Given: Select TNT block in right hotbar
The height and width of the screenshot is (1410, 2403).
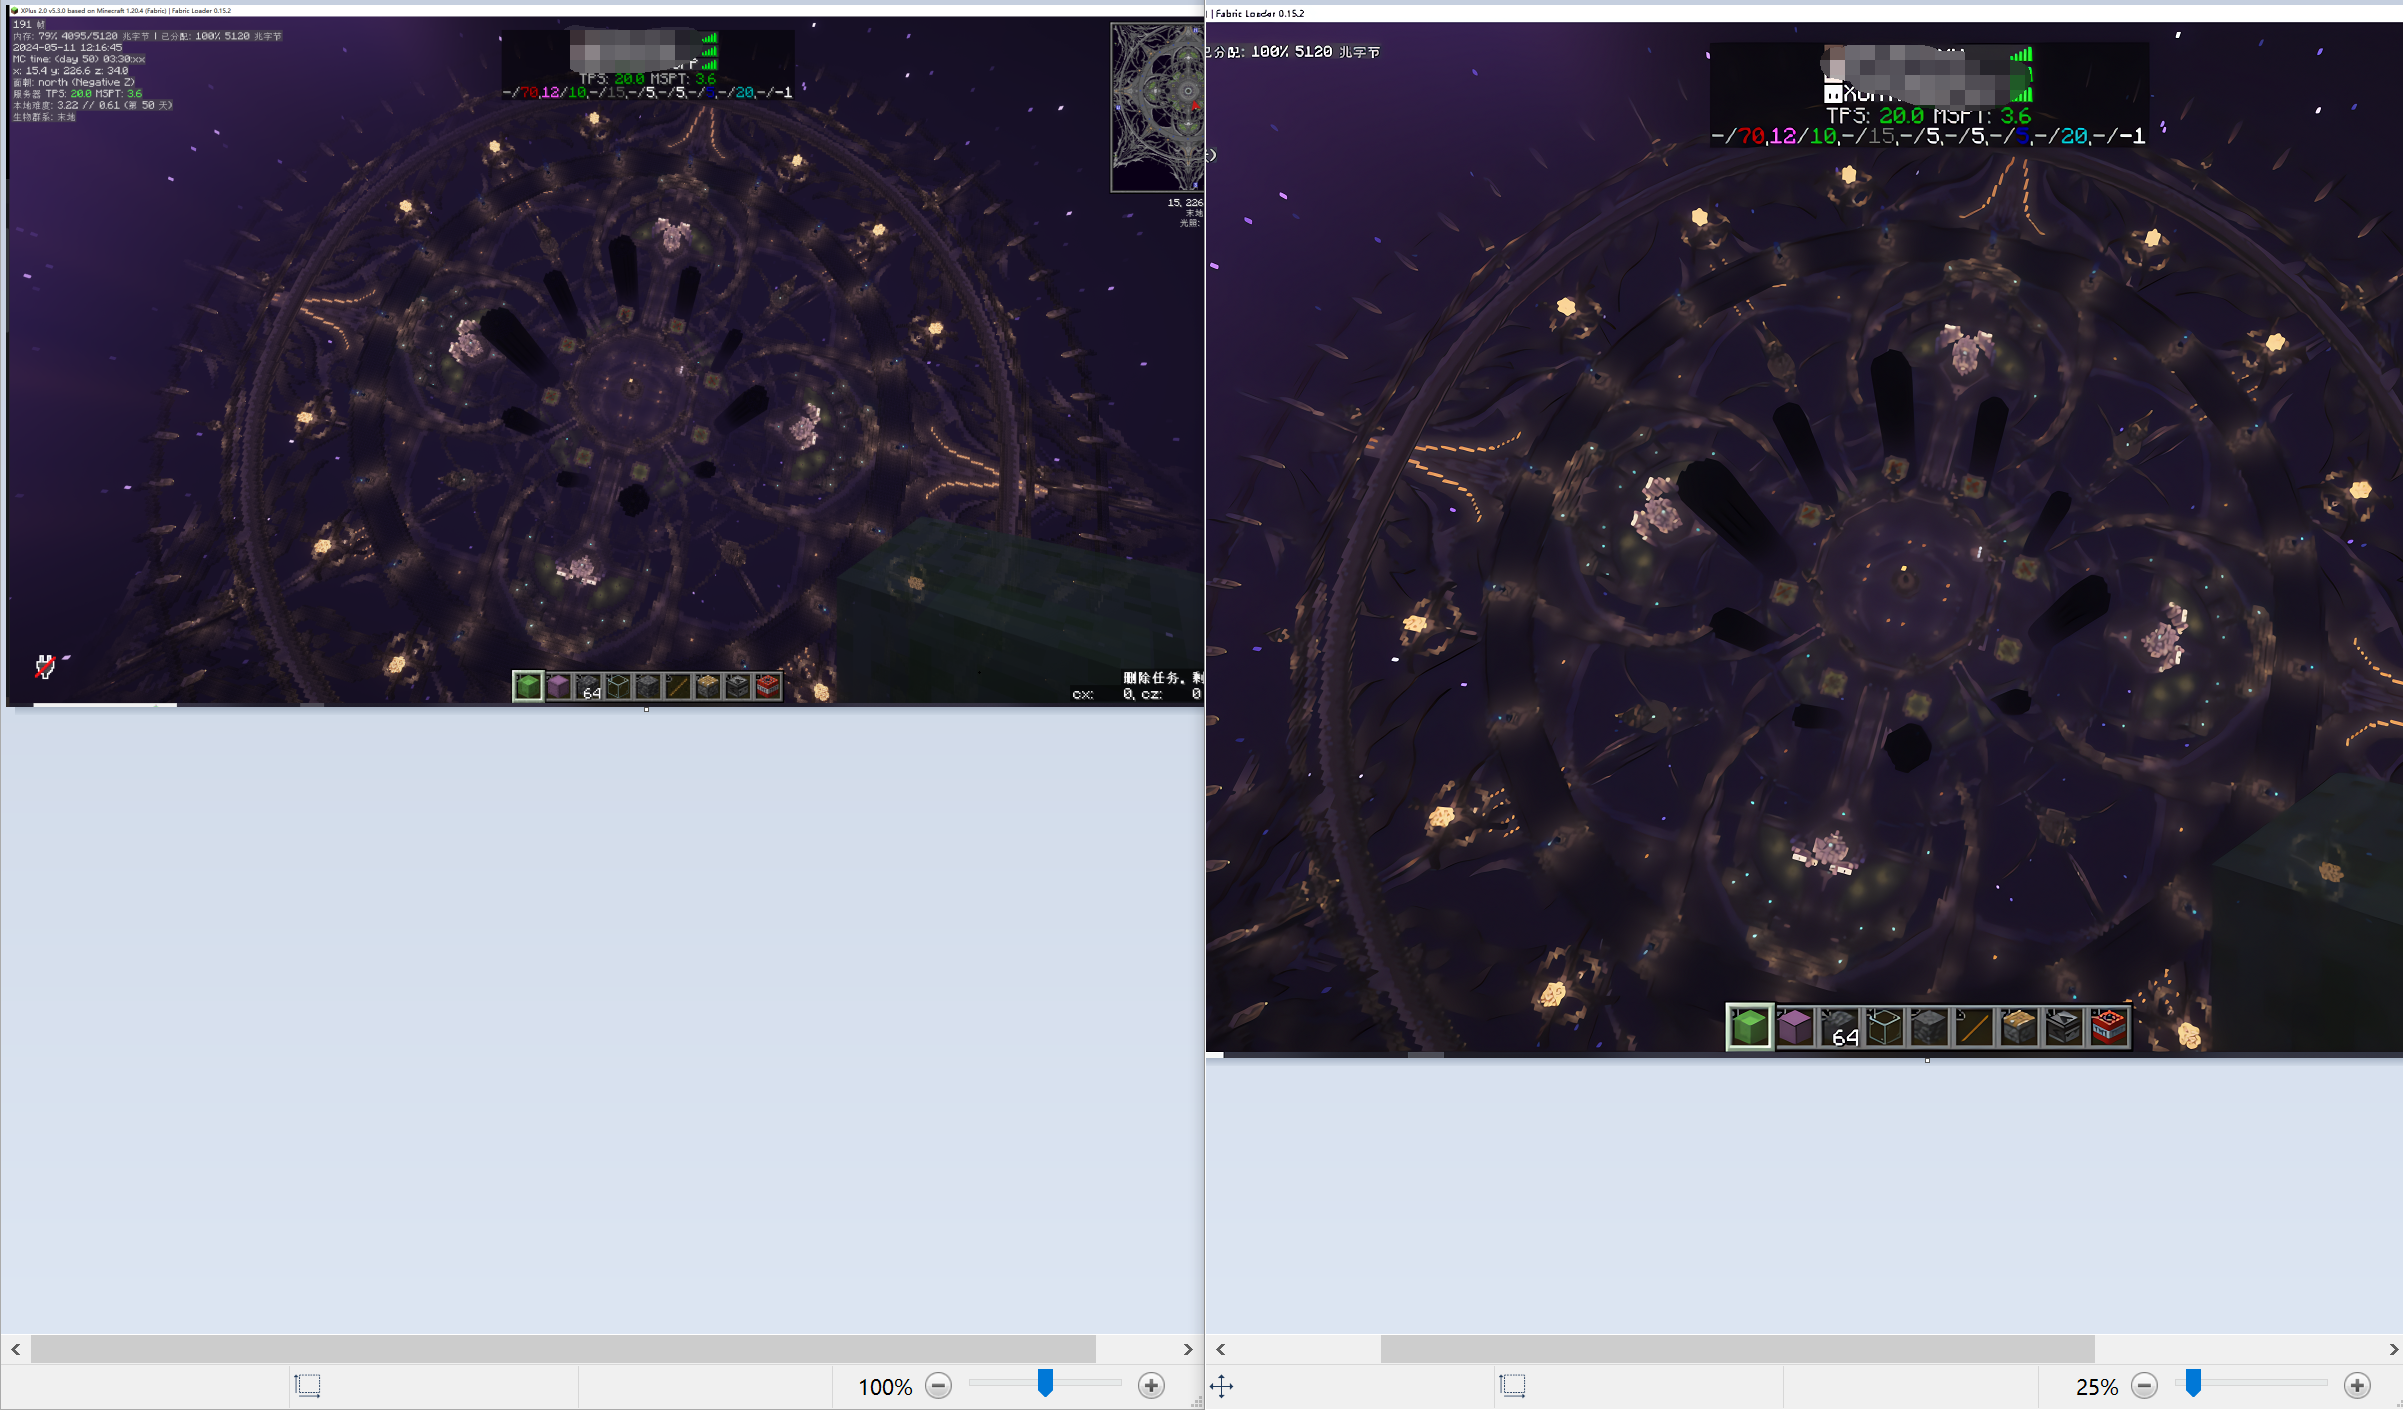Looking at the screenshot, I should [x=2109, y=1027].
